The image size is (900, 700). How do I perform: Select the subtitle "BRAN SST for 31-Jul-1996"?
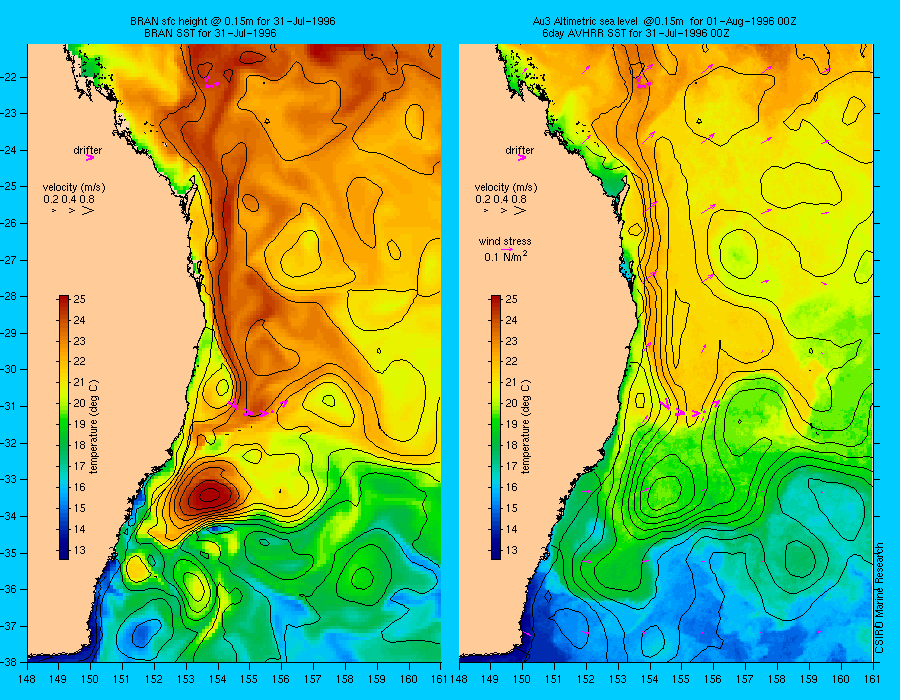click(x=210, y=33)
